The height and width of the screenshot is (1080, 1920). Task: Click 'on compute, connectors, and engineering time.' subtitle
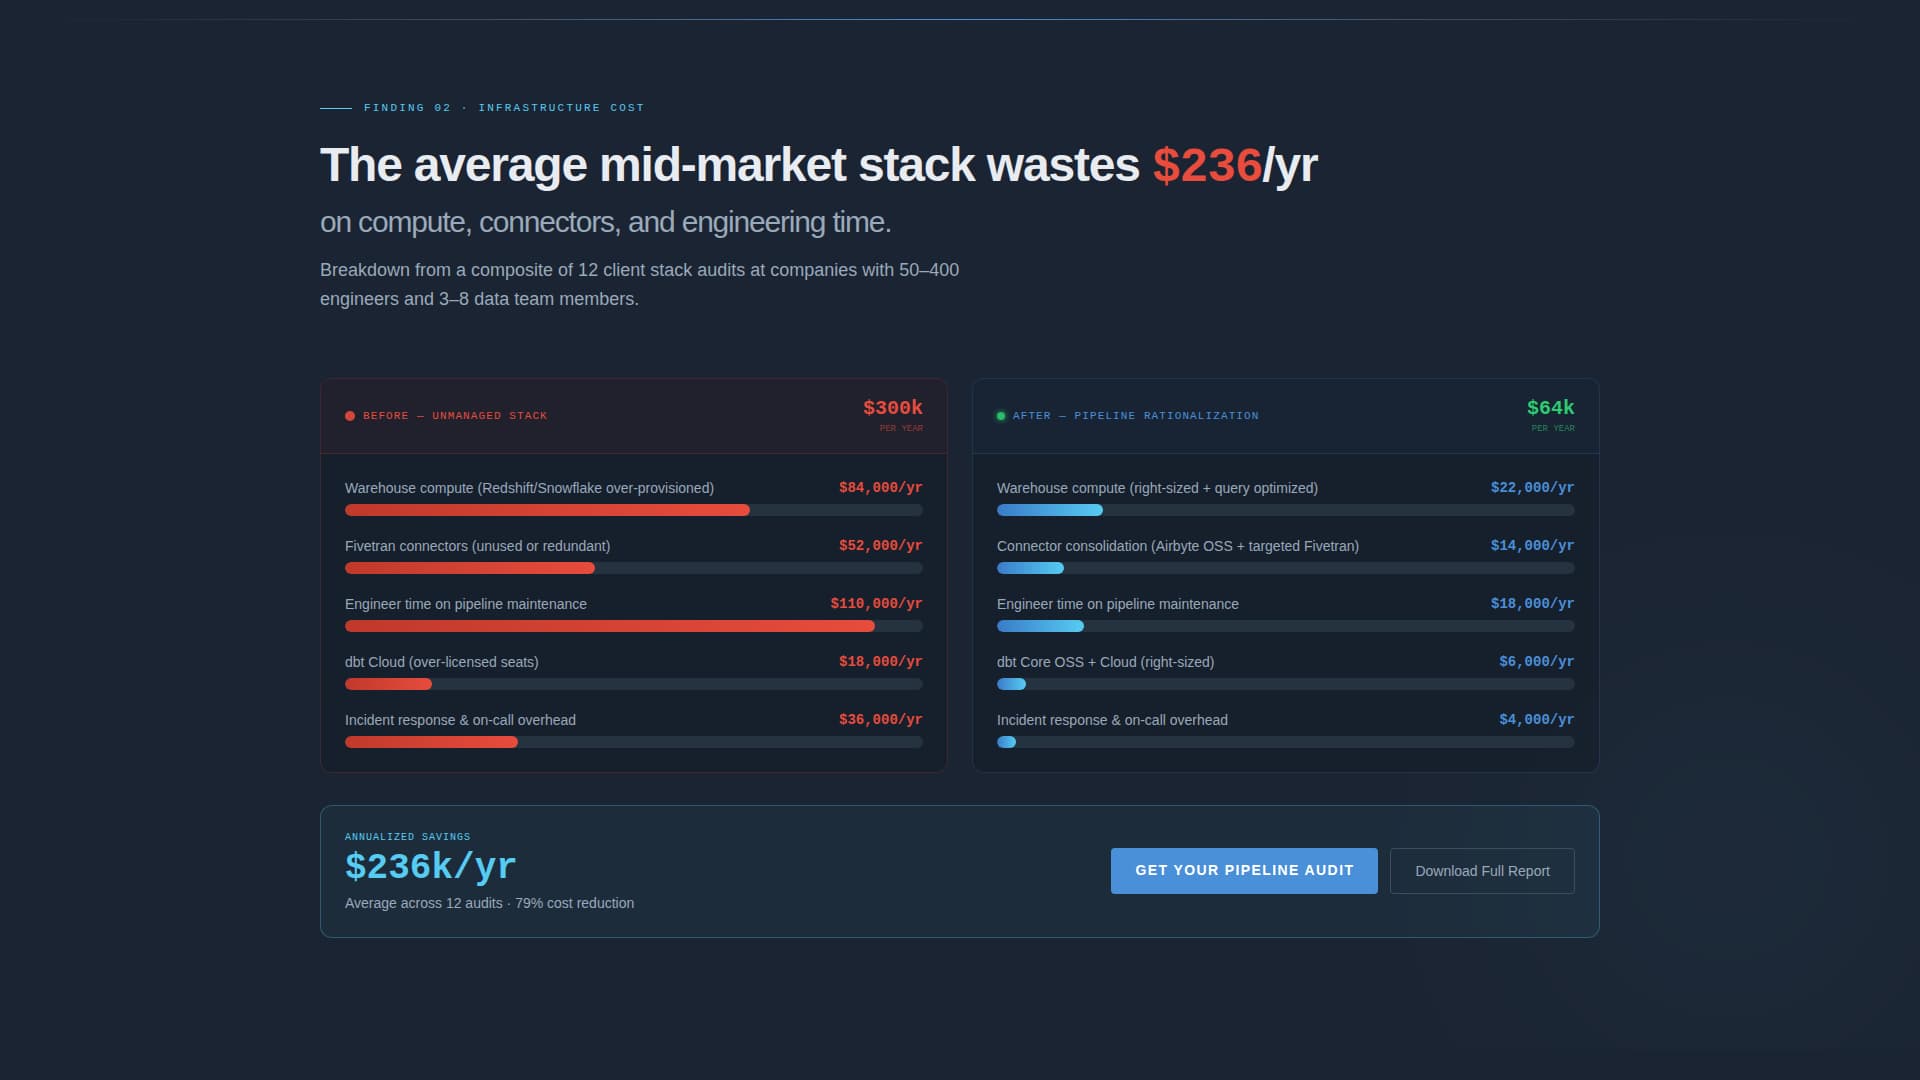pyautogui.click(x=605, y=222)
